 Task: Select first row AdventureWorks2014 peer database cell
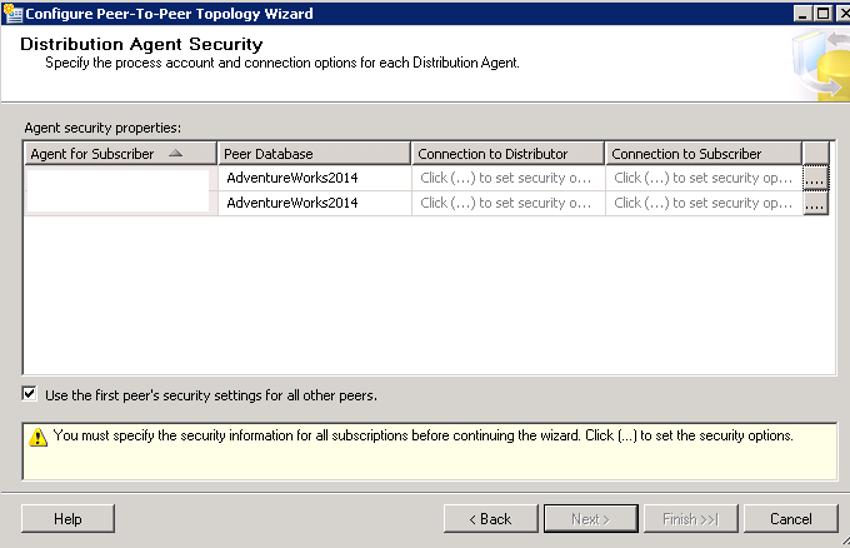click(x=314, y=178)
